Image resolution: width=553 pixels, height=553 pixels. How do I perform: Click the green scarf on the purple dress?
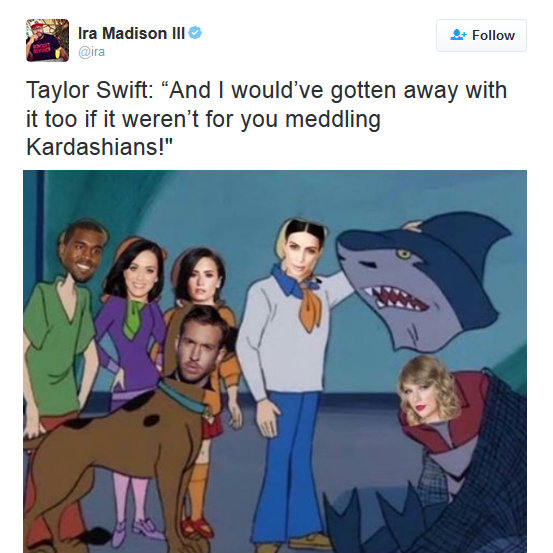(134, 318)
